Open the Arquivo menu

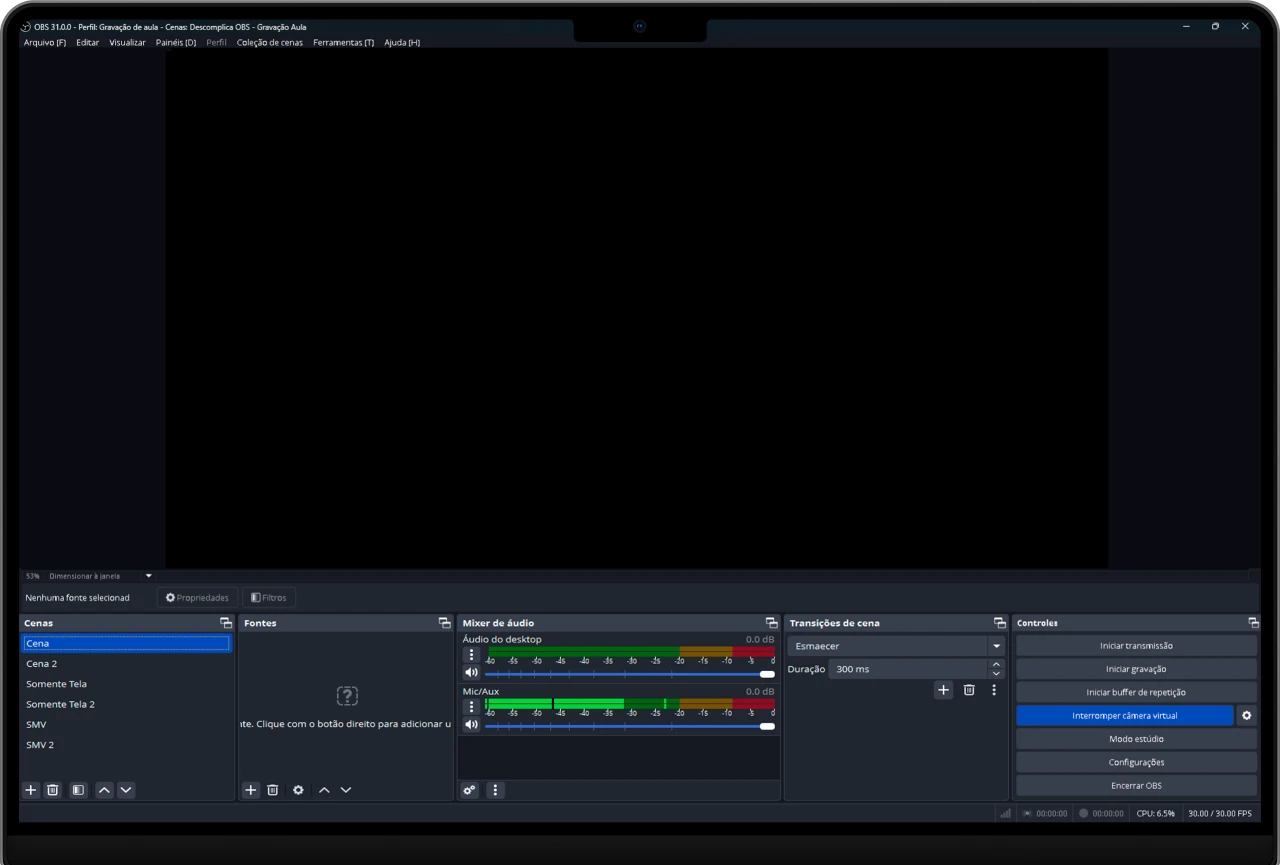[45, 43]
